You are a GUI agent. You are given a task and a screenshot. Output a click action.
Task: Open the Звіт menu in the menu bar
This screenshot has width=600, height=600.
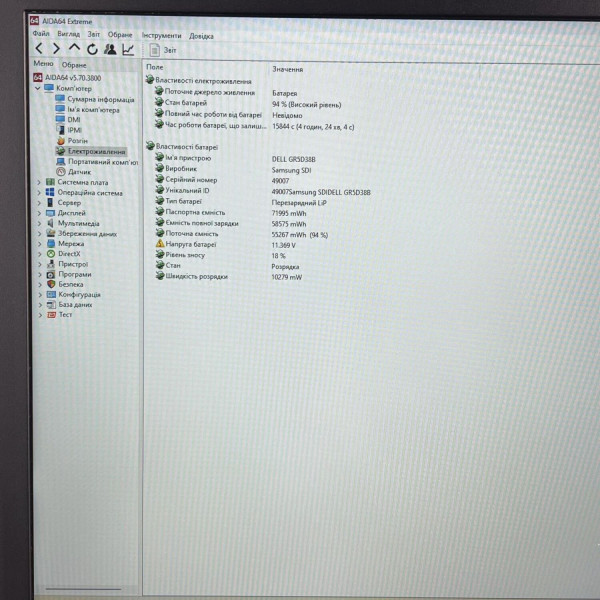click(94, 34)
